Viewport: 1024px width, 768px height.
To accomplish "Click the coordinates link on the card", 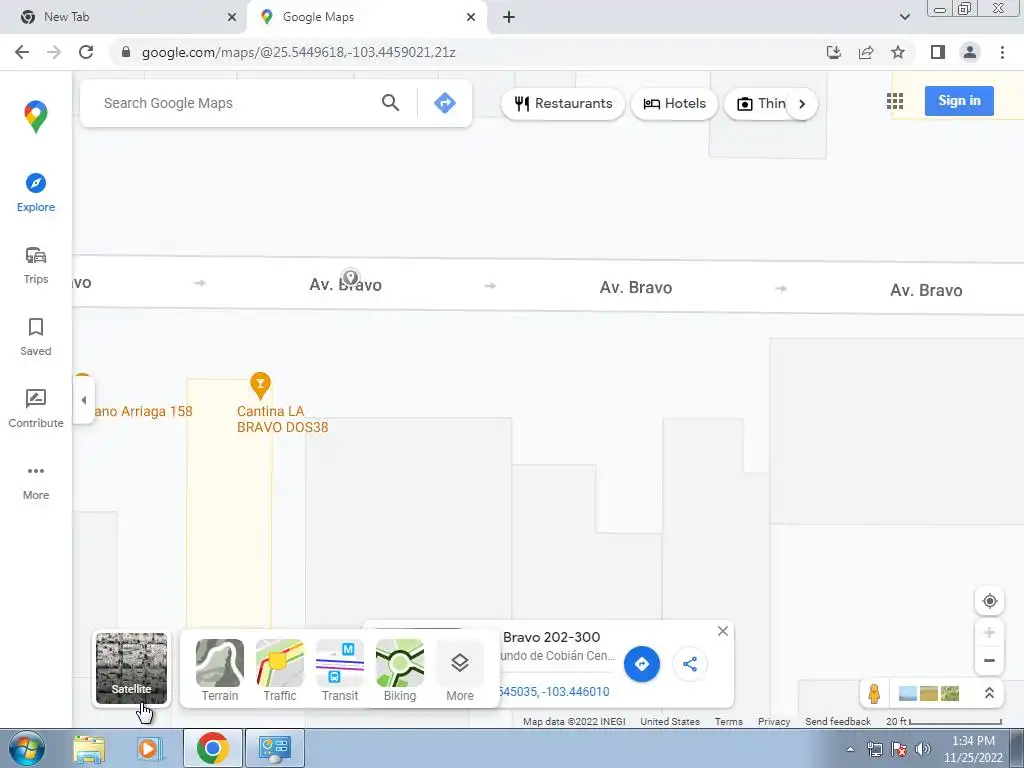I will point(554,692).
